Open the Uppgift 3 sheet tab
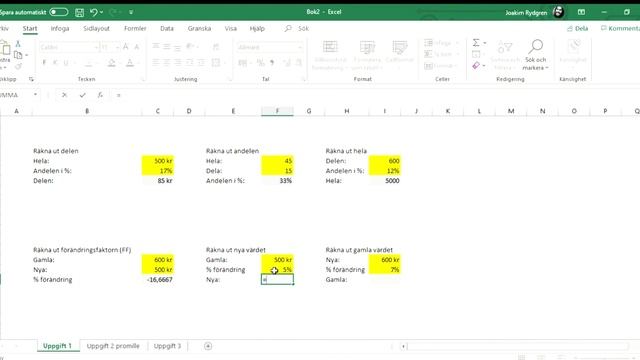The height and width of the screenshot is (360, 640). pos(167,346)
